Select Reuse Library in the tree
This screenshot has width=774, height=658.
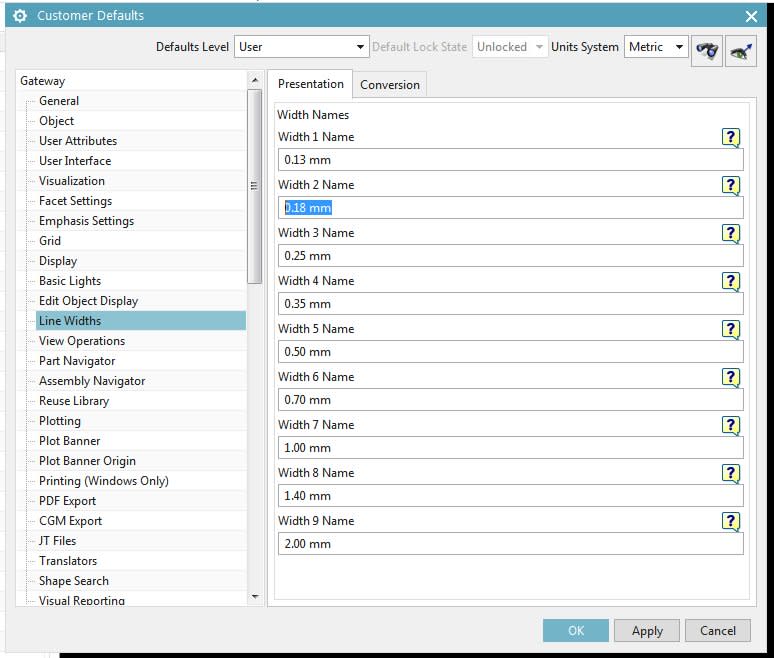coord(74,401)
